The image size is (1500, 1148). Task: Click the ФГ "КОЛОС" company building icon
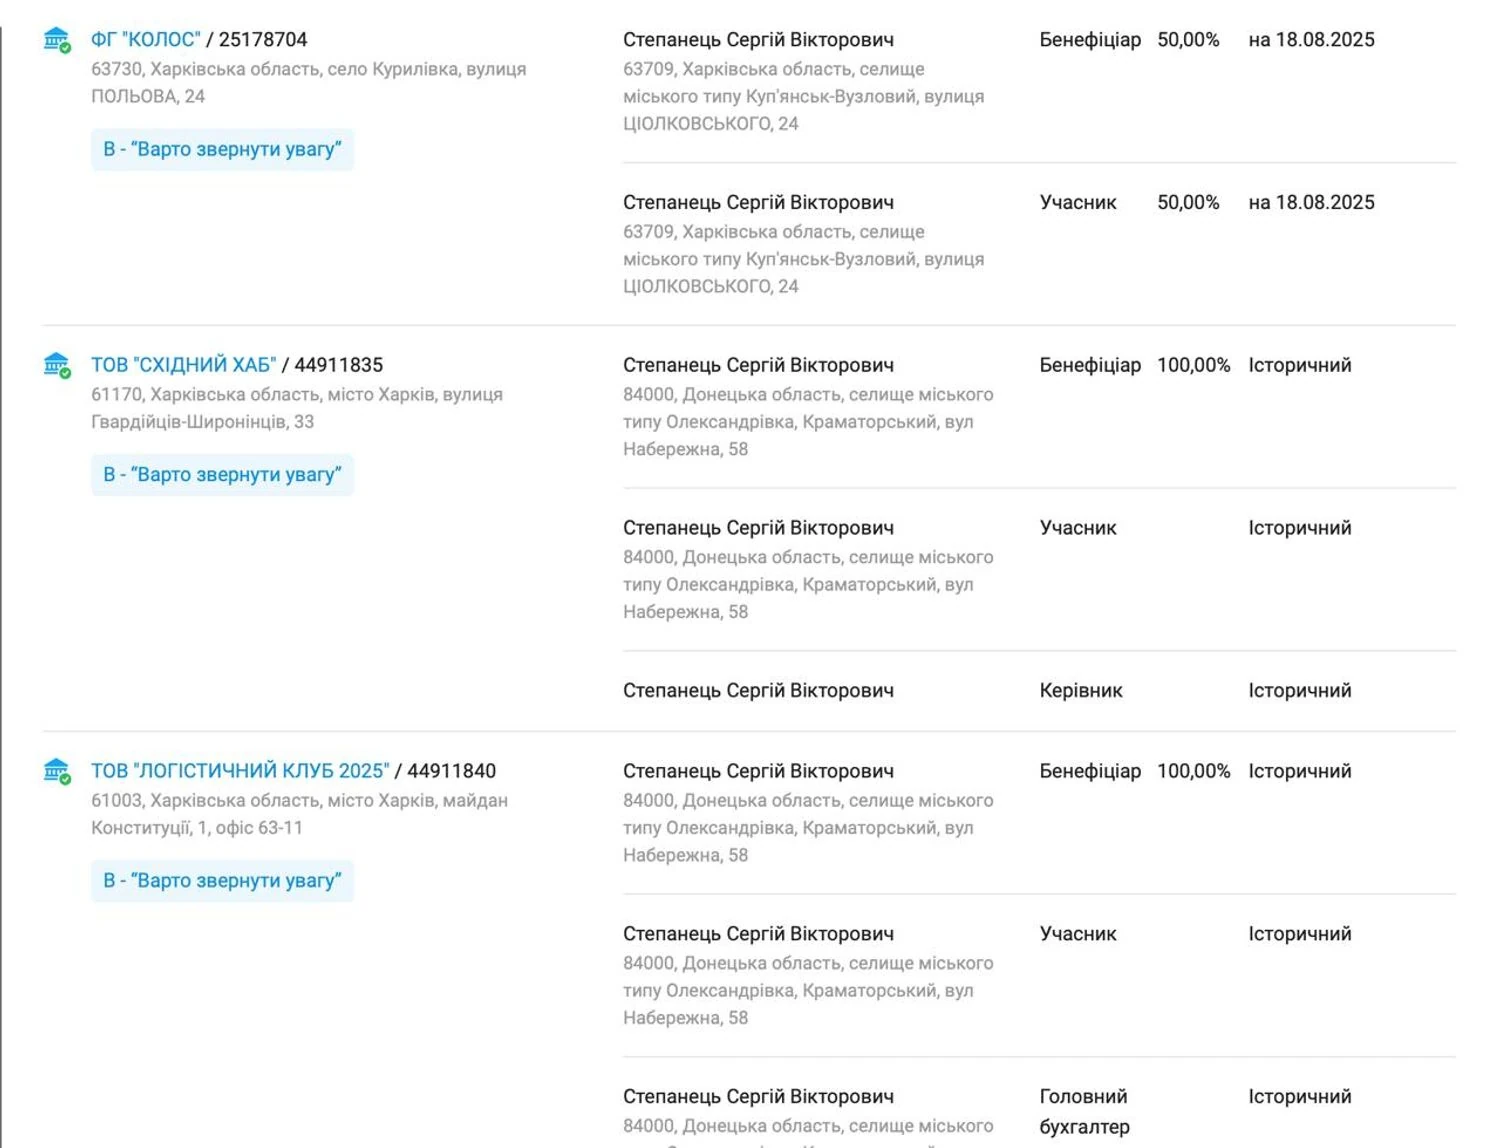coord(56,40)
